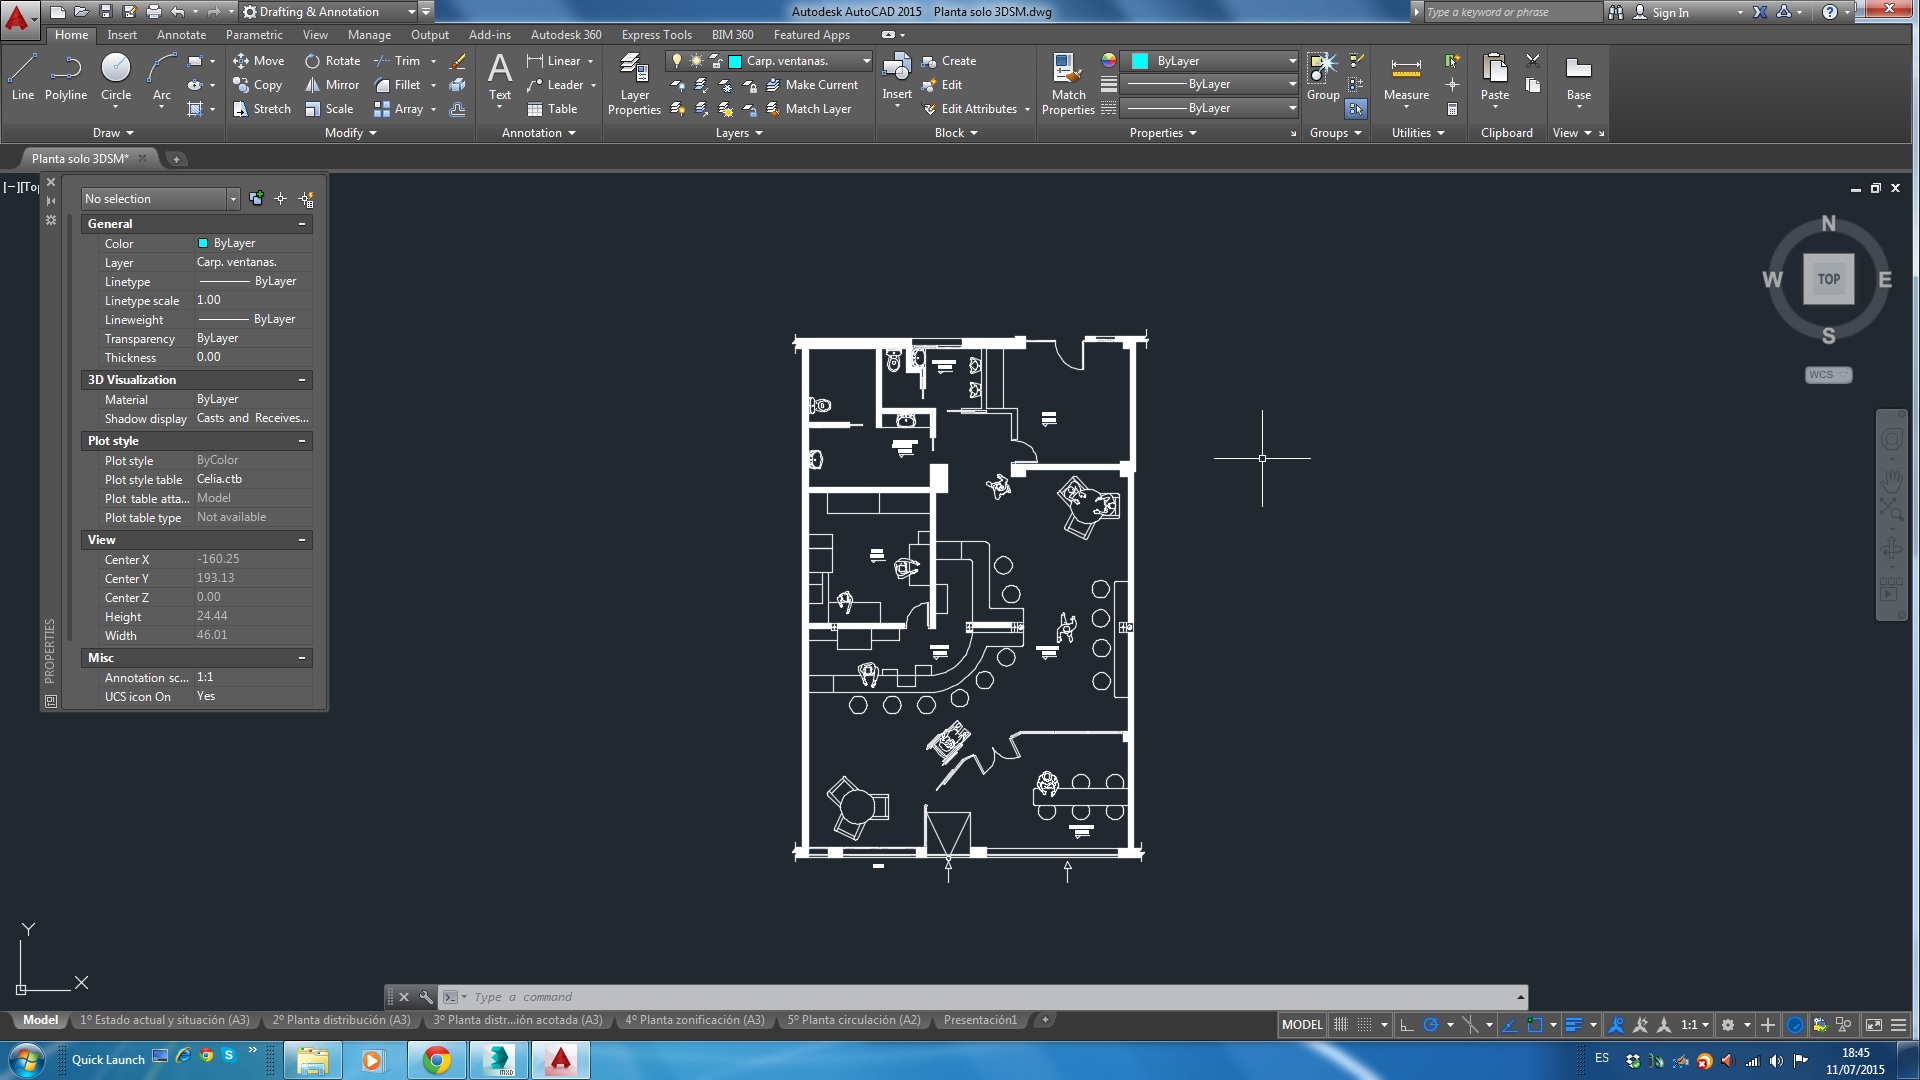Click the Quick Select icon in Properties palette

click(306, 199)
